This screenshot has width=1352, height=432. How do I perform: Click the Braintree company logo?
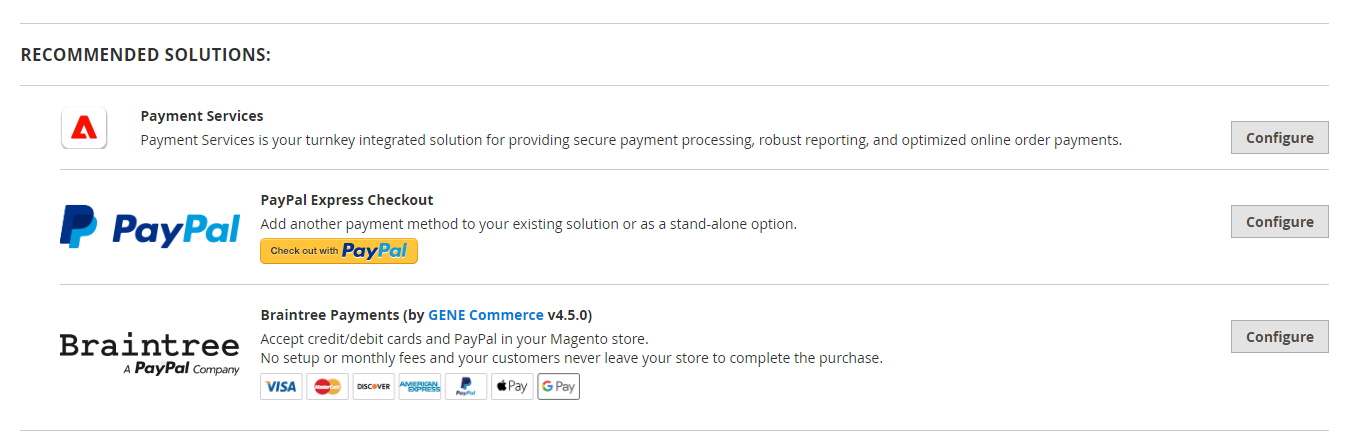150,353
